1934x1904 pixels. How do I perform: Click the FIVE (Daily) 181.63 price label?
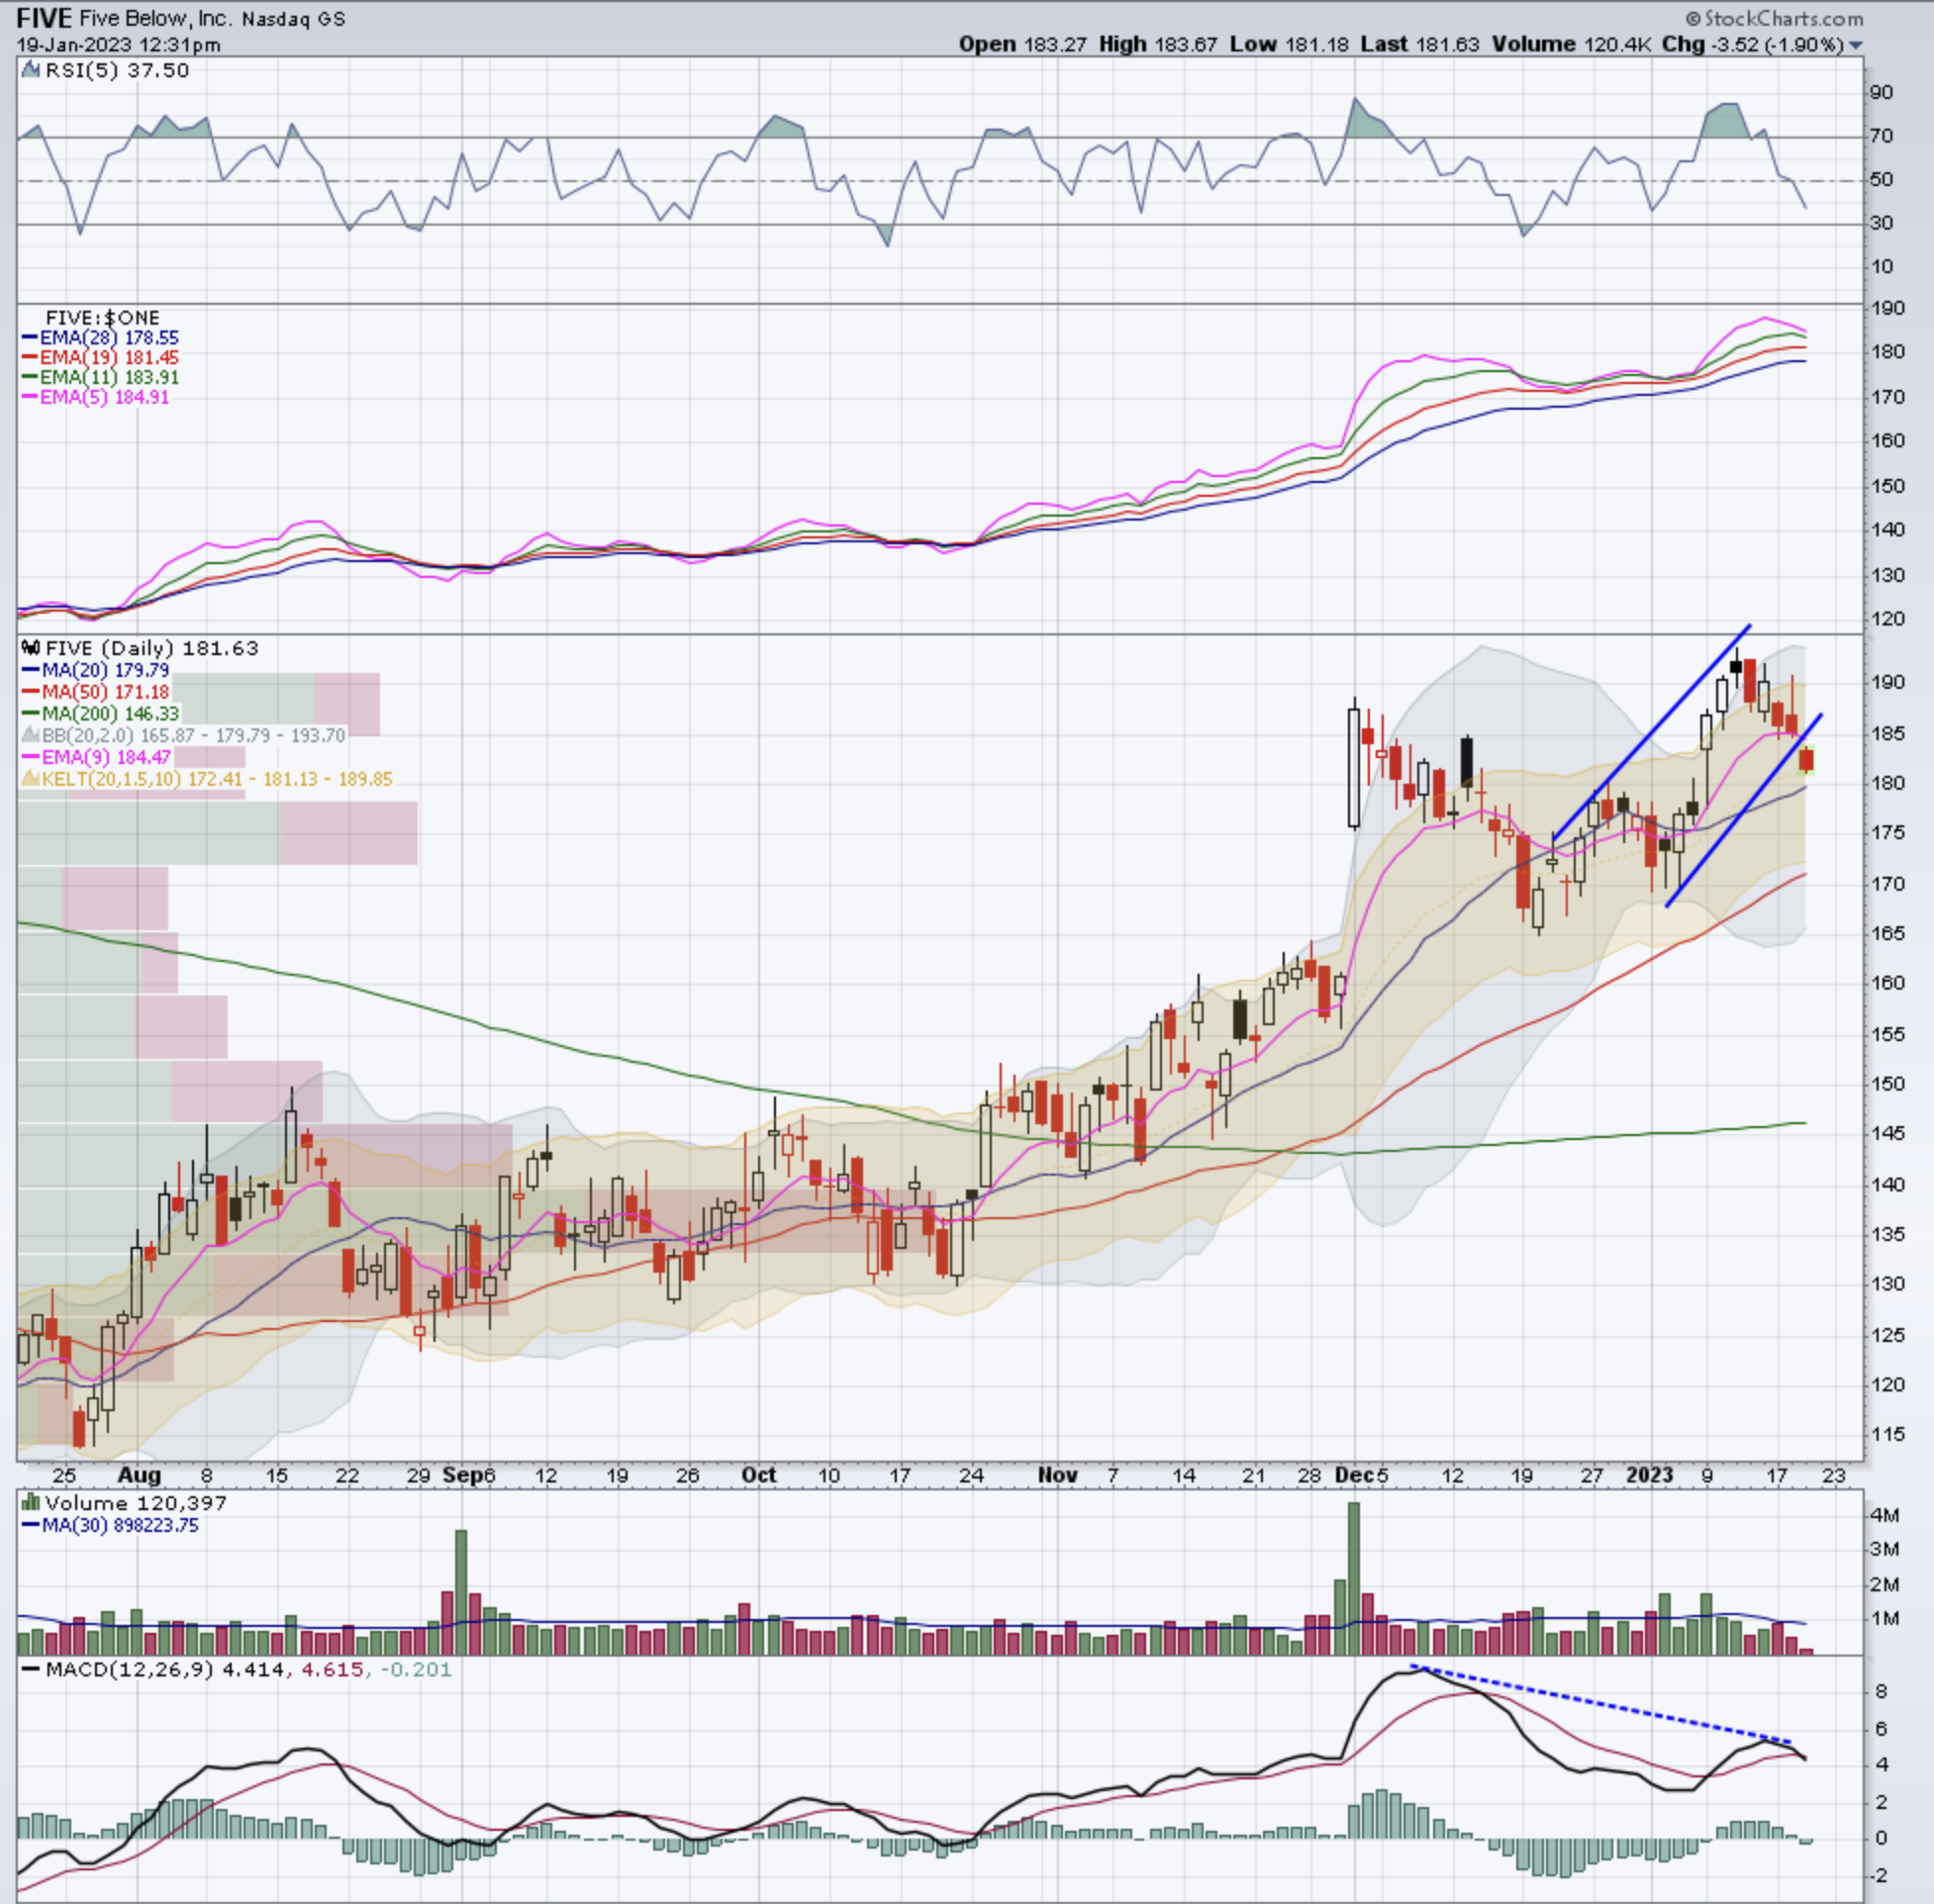tap(152, 648)
